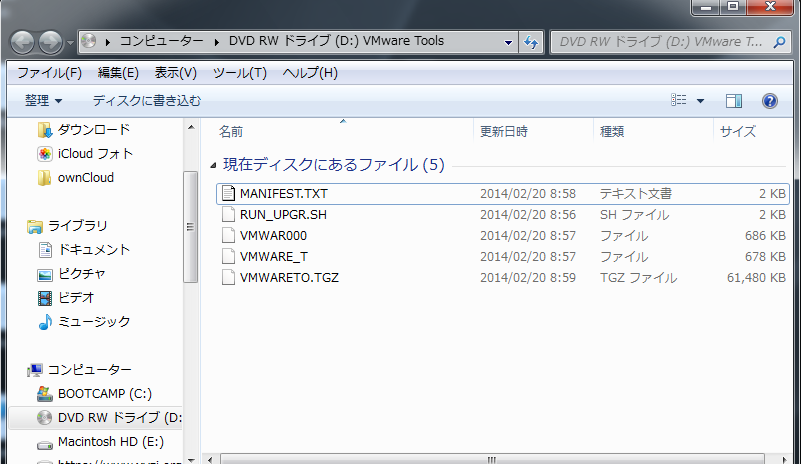Open address bar history dropdown arrow
This screenshot has height=464, width=801.
(508, 42)
